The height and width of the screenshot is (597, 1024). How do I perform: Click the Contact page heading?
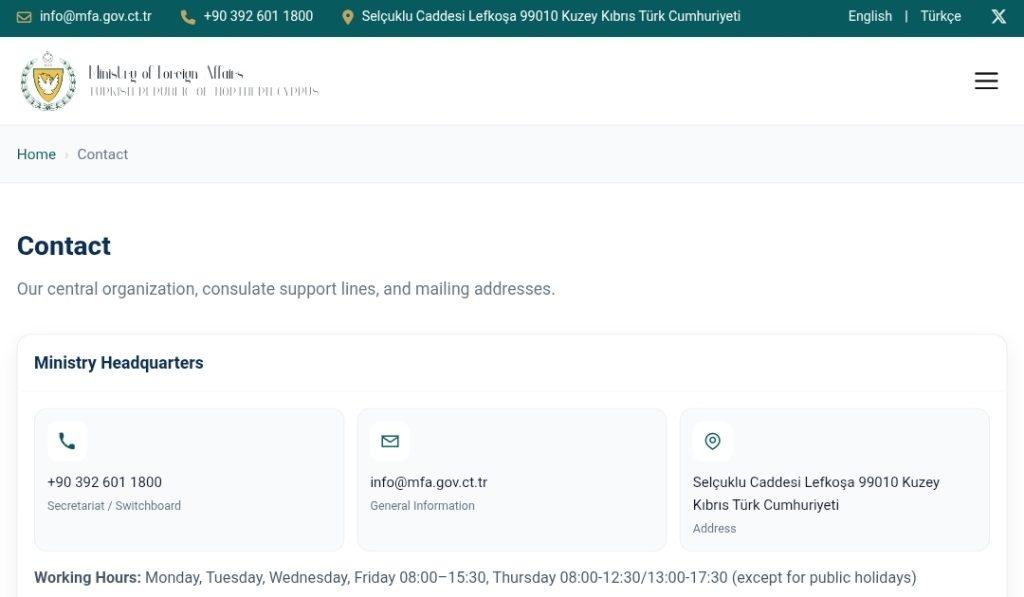tap(64, 246)
